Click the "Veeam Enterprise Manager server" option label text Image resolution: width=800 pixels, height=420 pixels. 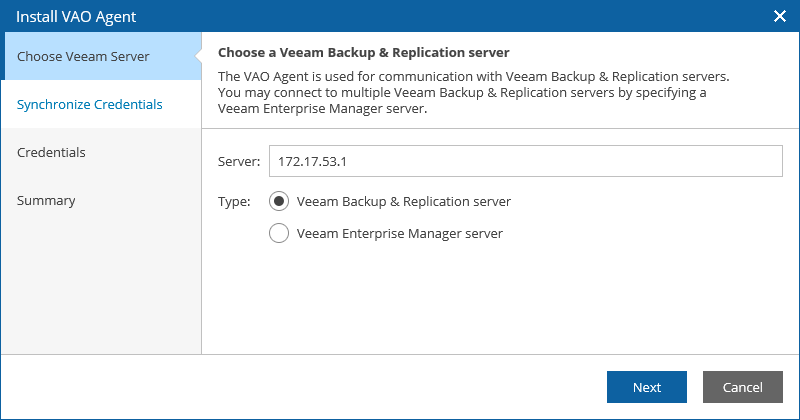pos(399,234)
